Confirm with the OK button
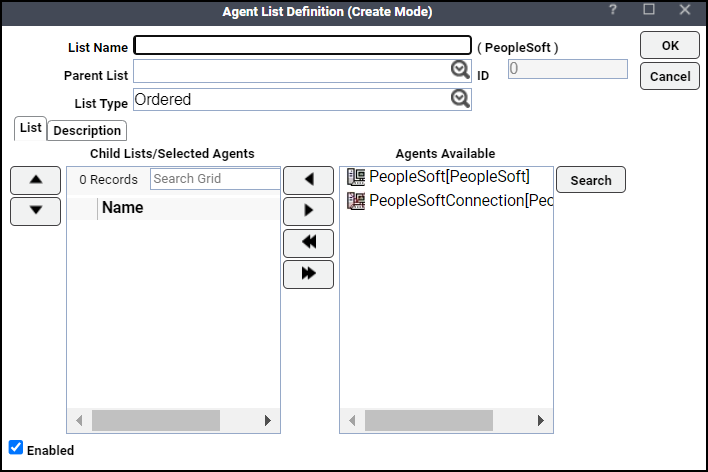 (670, 45)
